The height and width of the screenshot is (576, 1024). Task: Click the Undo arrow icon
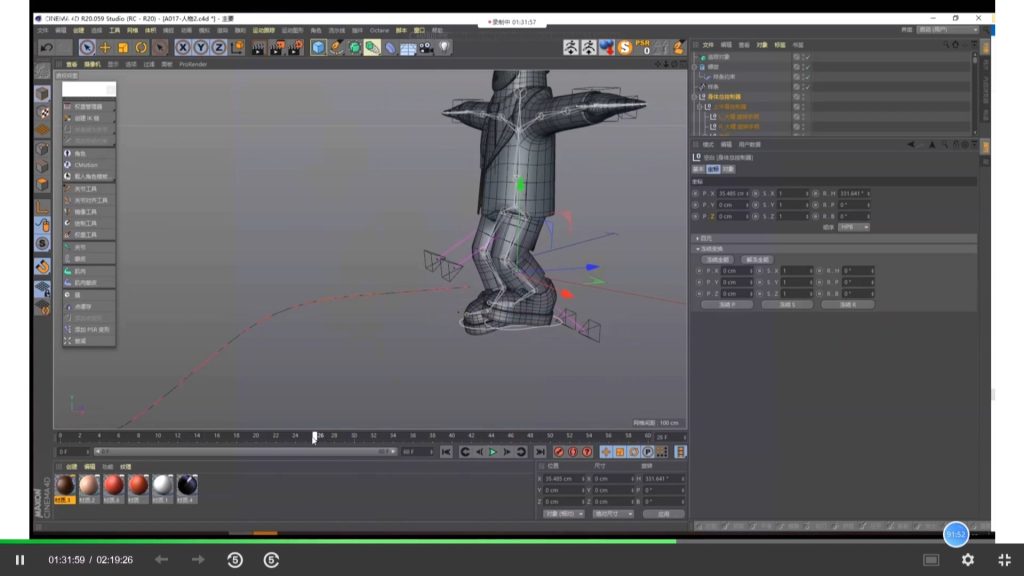pyautogui.click(x=46, y=47)
